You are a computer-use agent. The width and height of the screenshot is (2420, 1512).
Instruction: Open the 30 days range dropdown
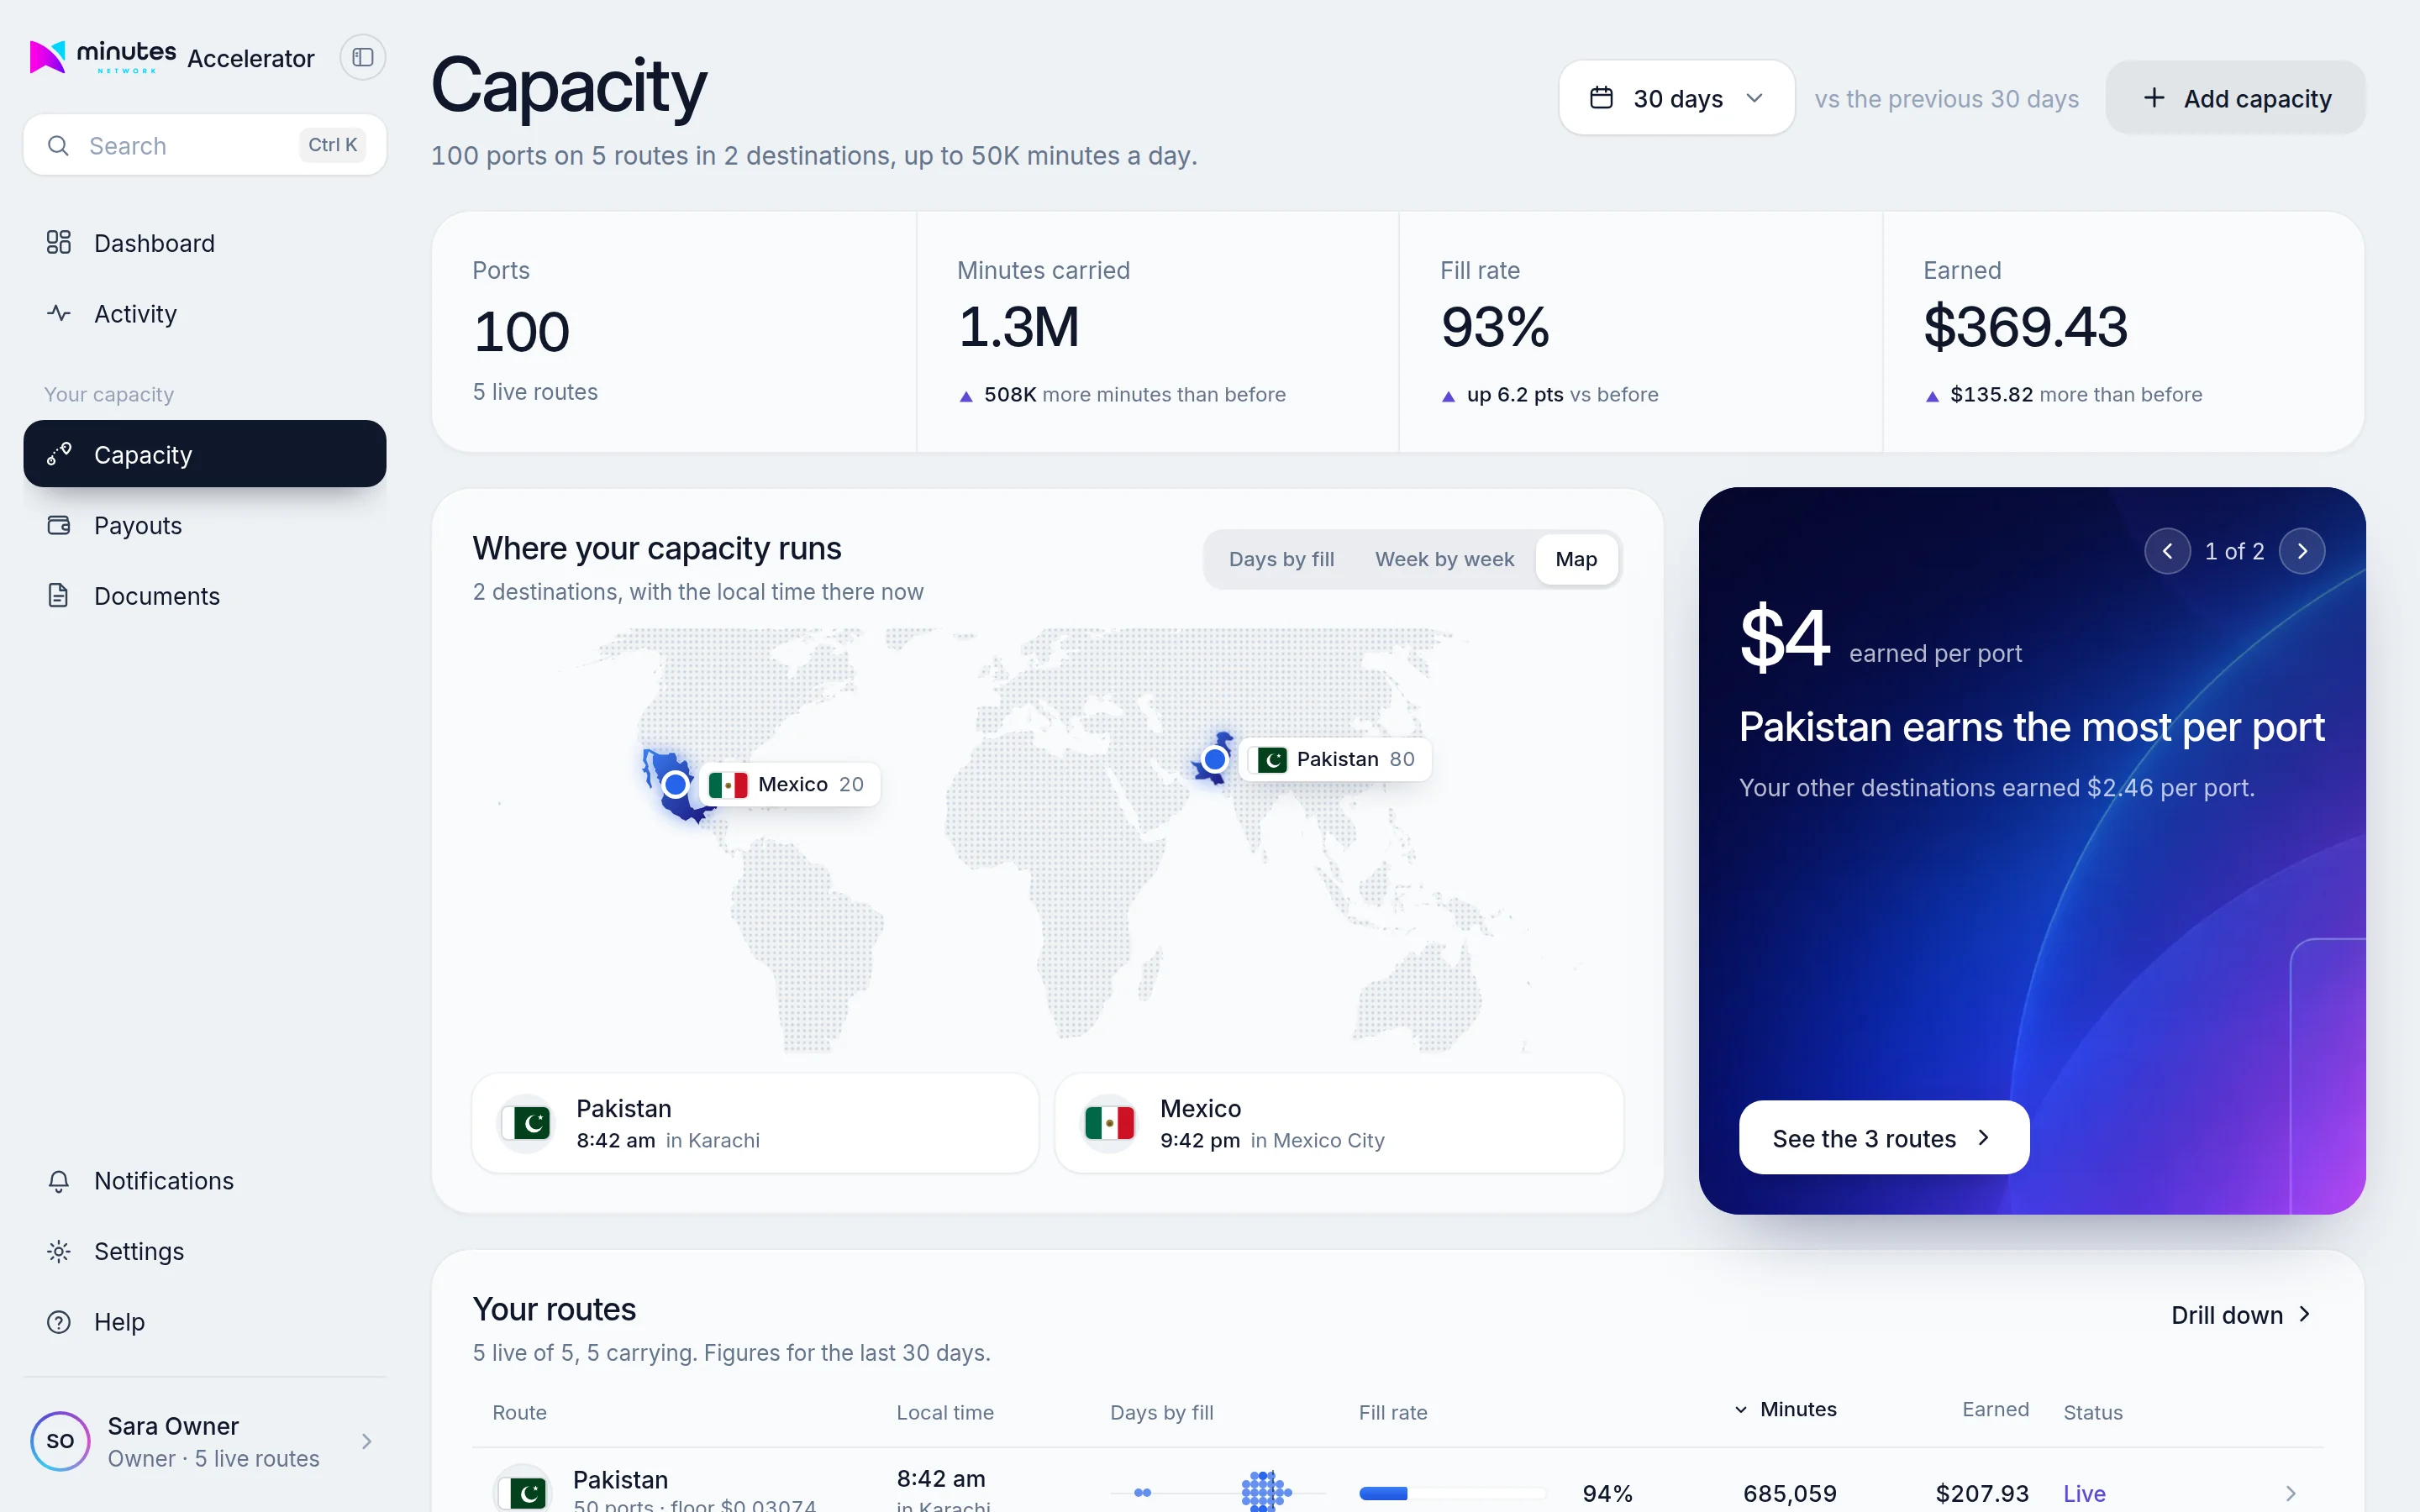(x=1676, y=98)
